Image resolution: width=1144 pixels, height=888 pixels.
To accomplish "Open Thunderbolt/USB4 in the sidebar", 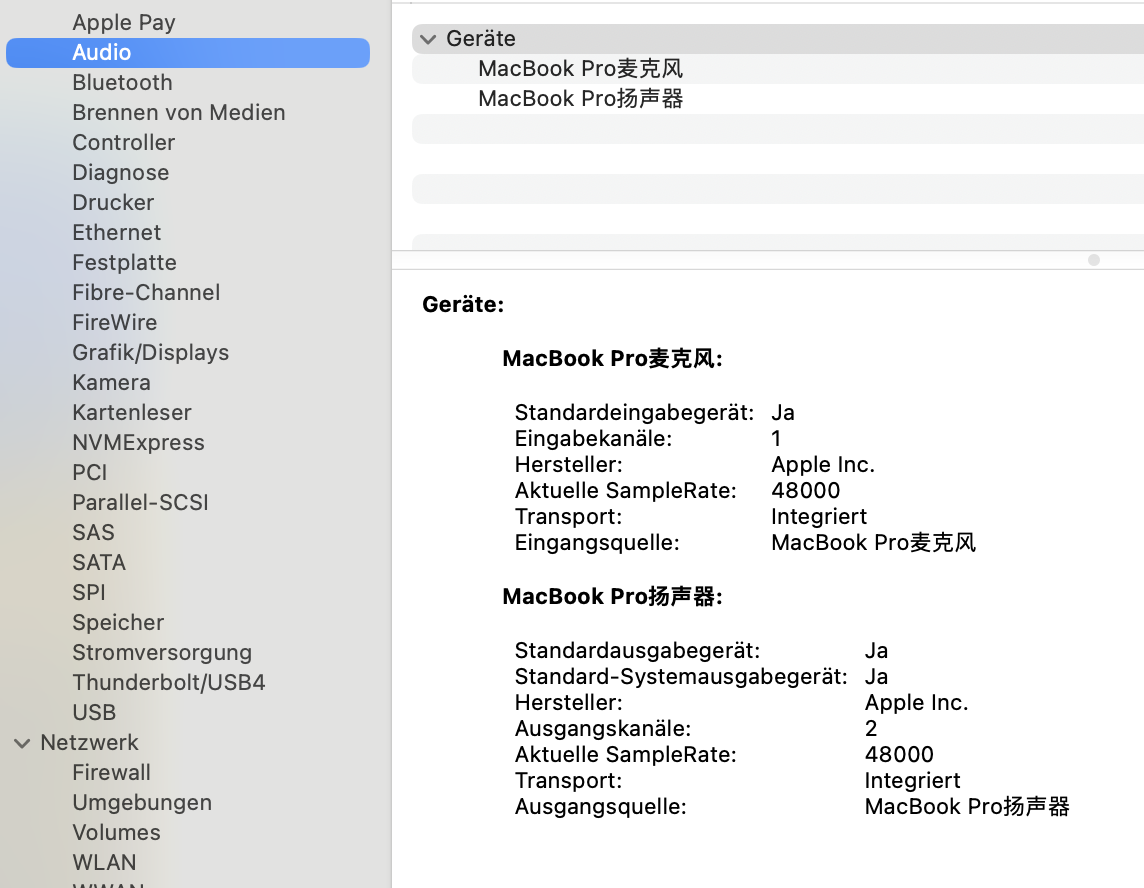I will [x=169, y=682].
